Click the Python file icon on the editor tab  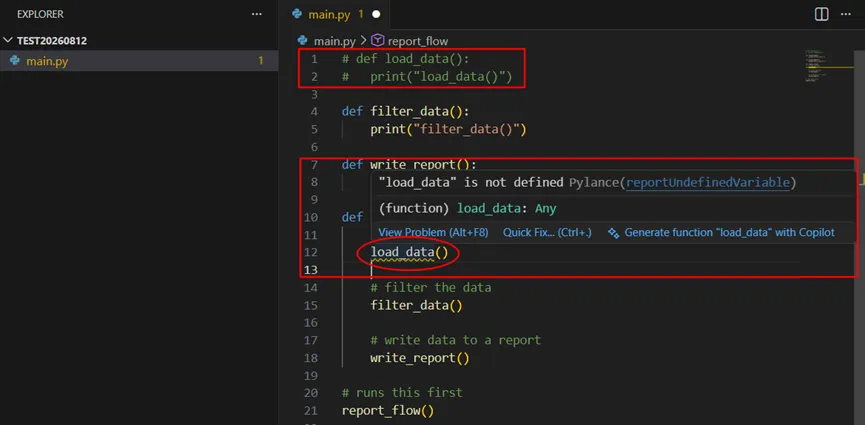[x=297, y=14]
